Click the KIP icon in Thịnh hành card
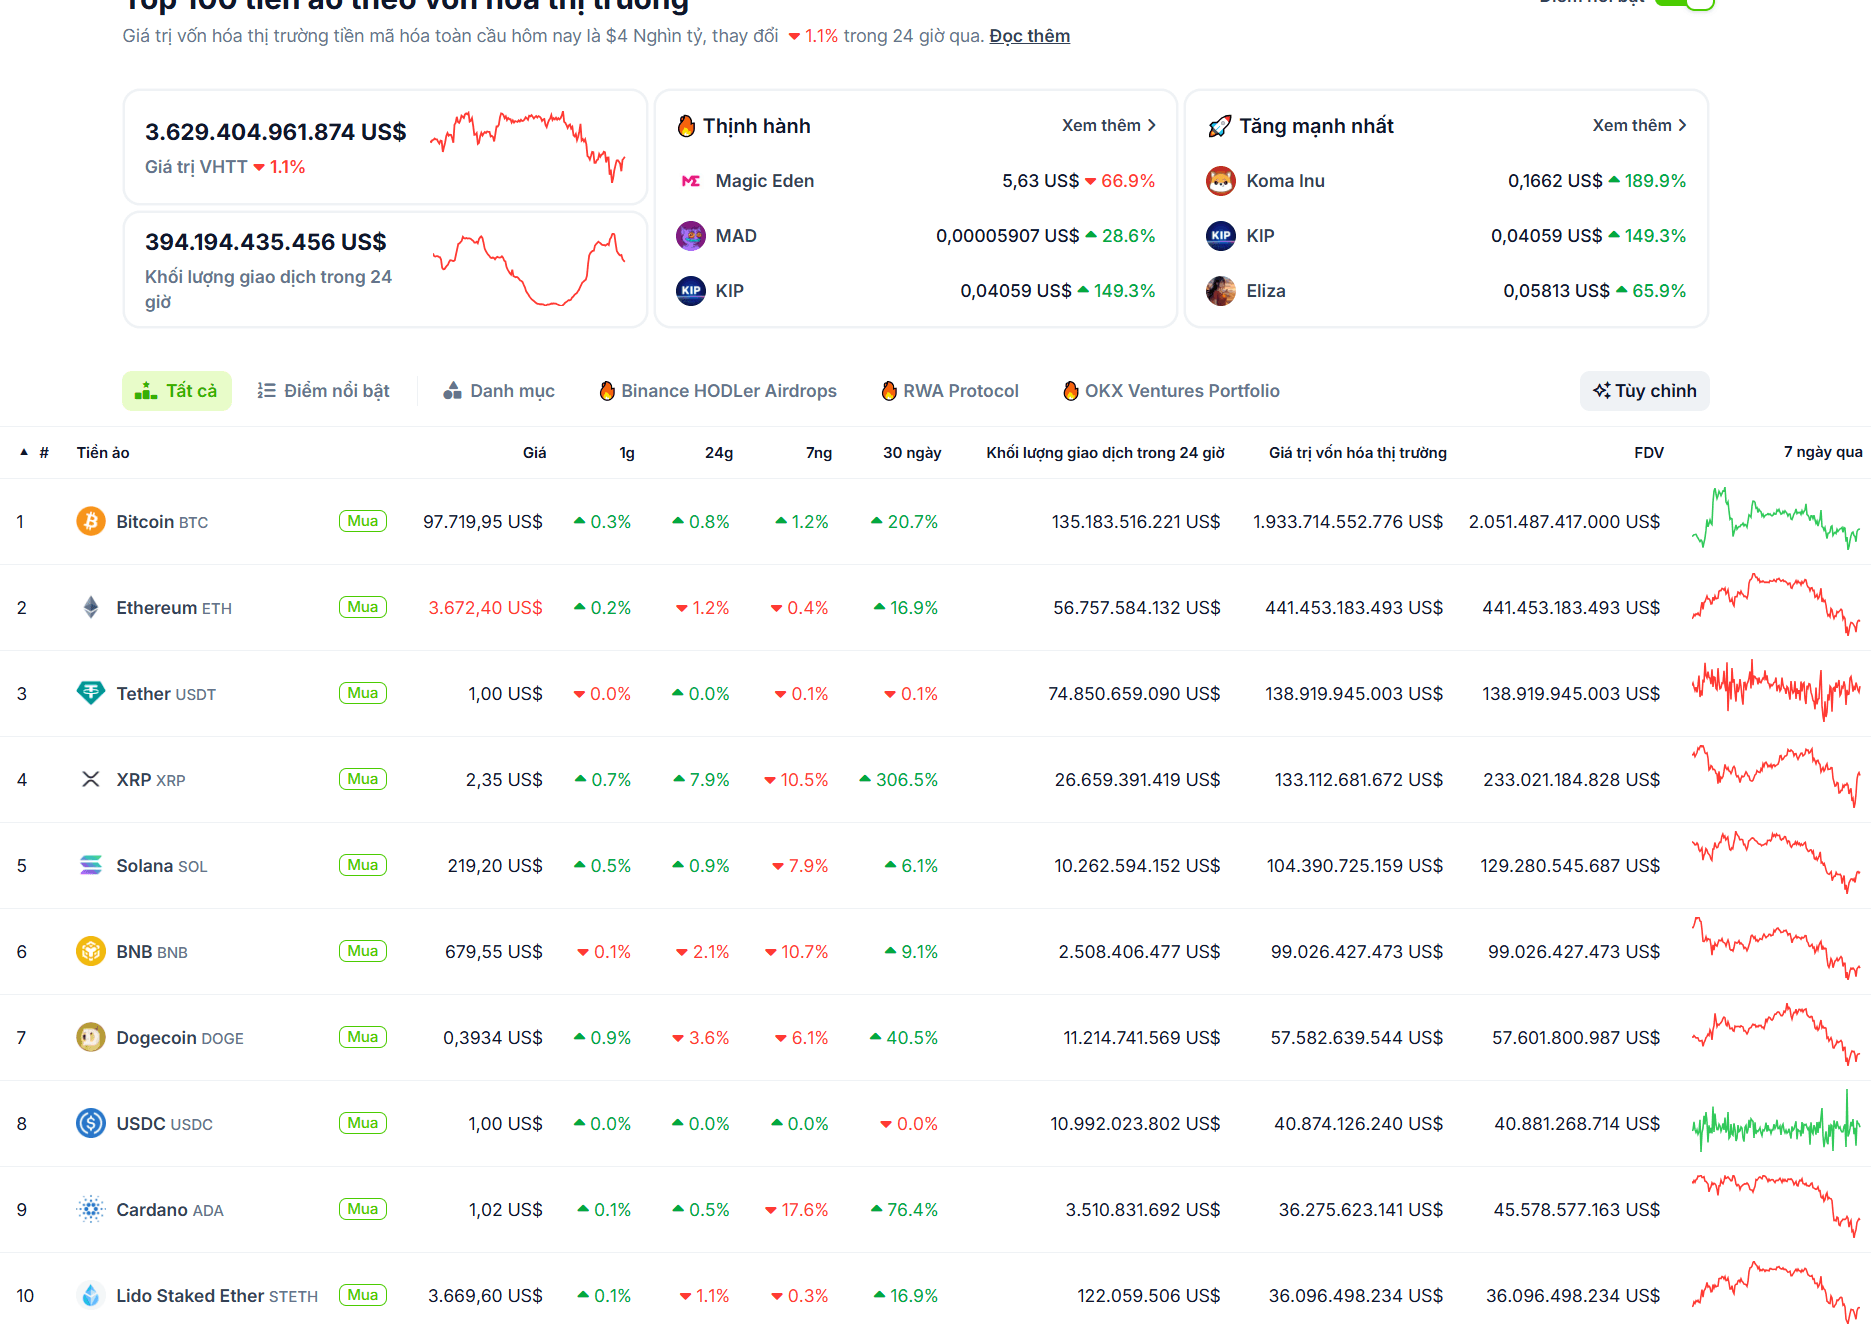This screenshot has width=1871, height=1335. (x=691, y=291)
